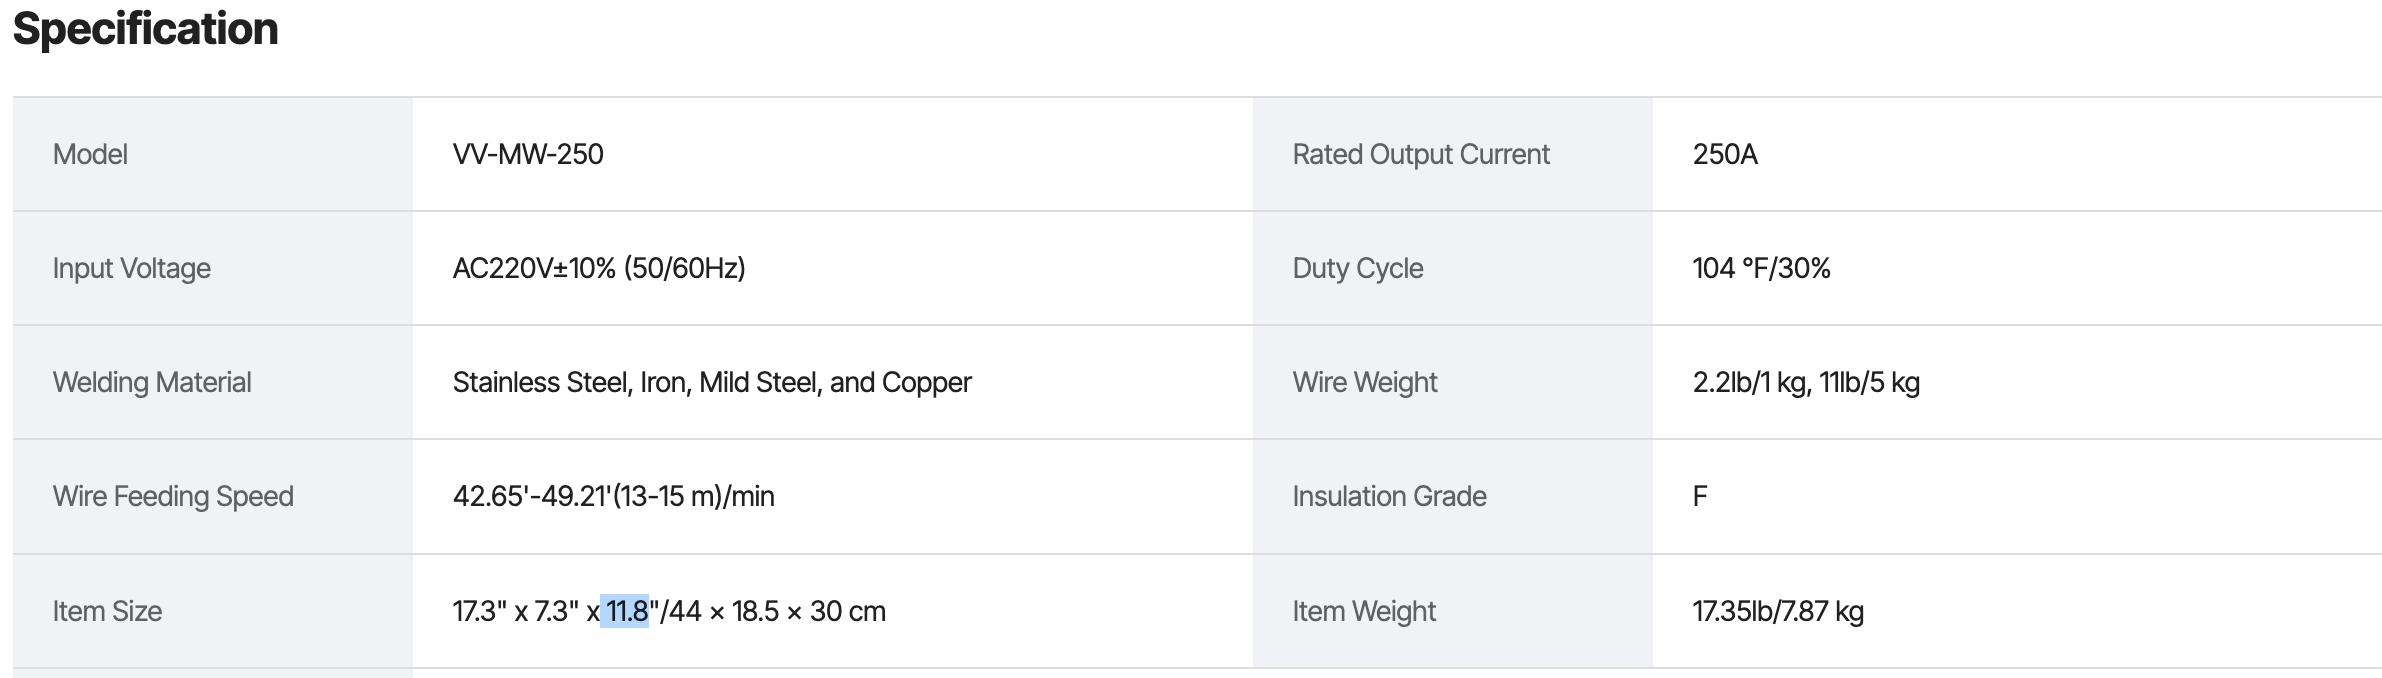The height and width of the screenshot is (678, 2382).
Task: Click the Wire Weight label
Action: [1364, 382]
